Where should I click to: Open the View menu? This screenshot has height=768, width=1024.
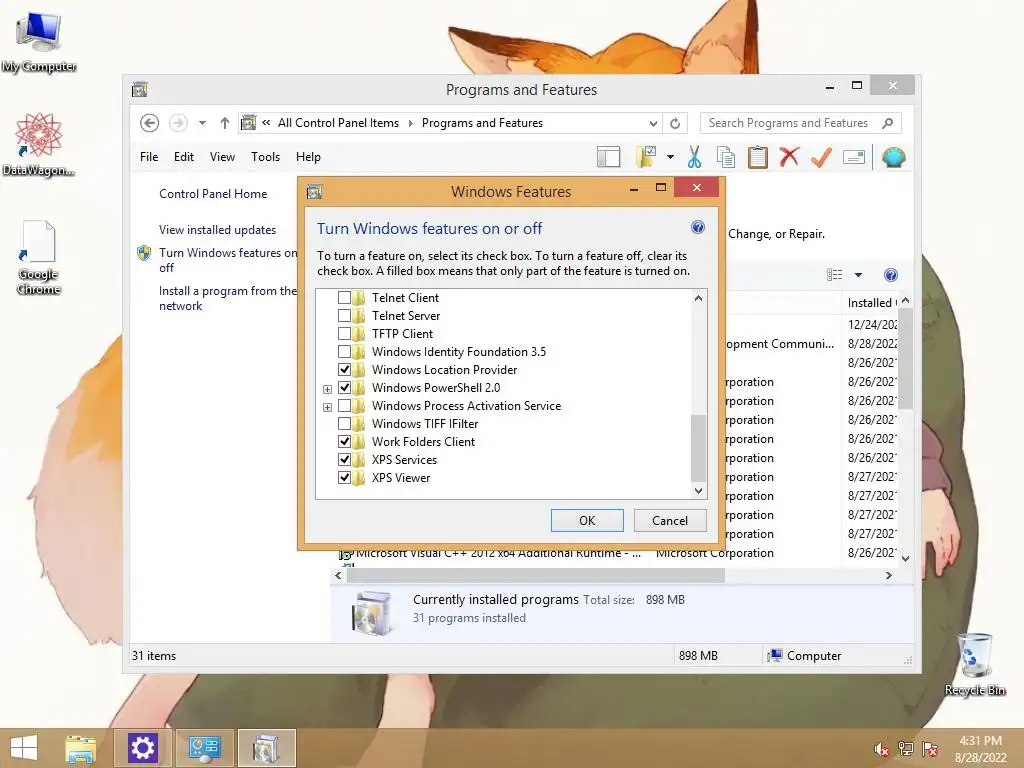tap(222, 157)
